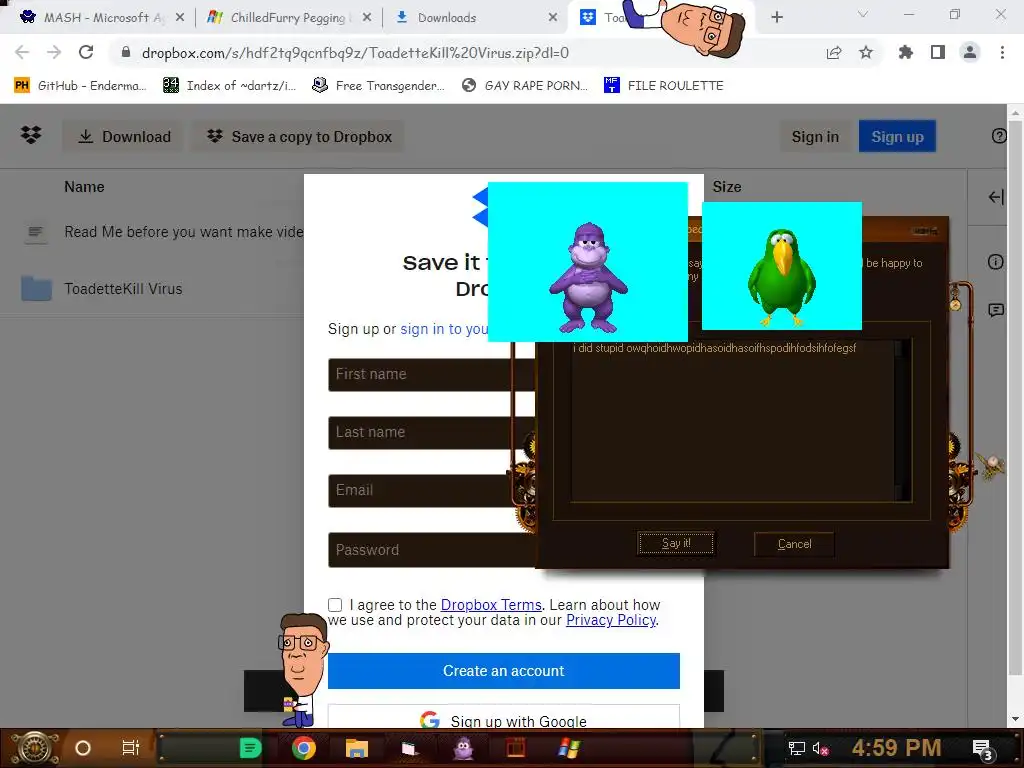This screenshot has height=768, width=1024.
Task: Click 'Save a copy to Dropbox'
Action: pyautogui.click(x=298, y=136)
